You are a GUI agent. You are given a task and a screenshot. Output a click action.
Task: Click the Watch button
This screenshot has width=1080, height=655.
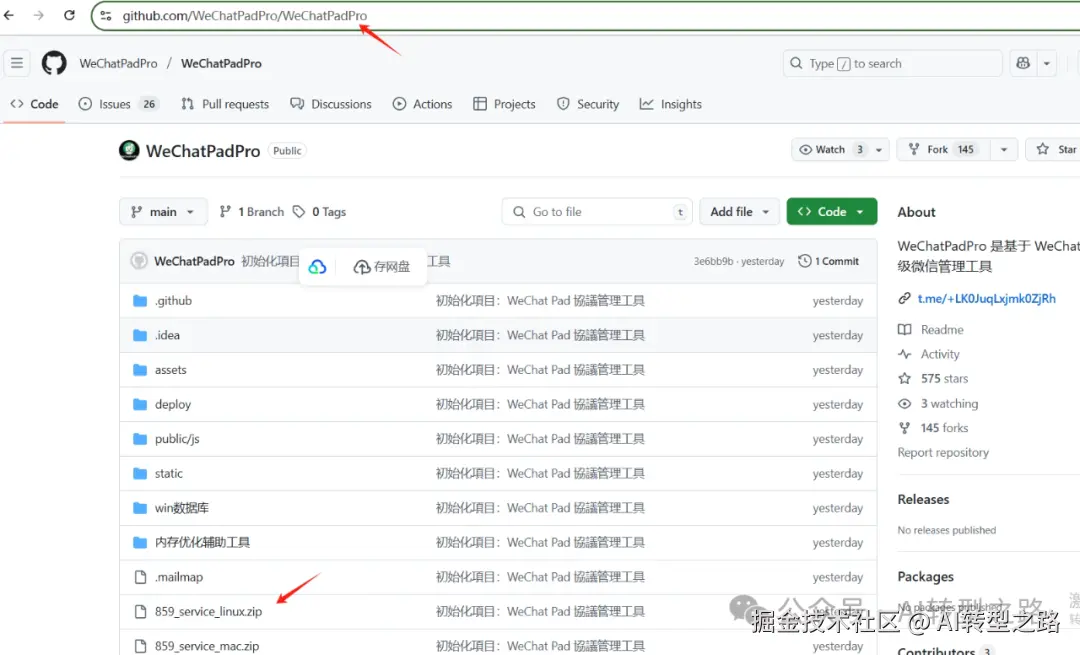830,149
